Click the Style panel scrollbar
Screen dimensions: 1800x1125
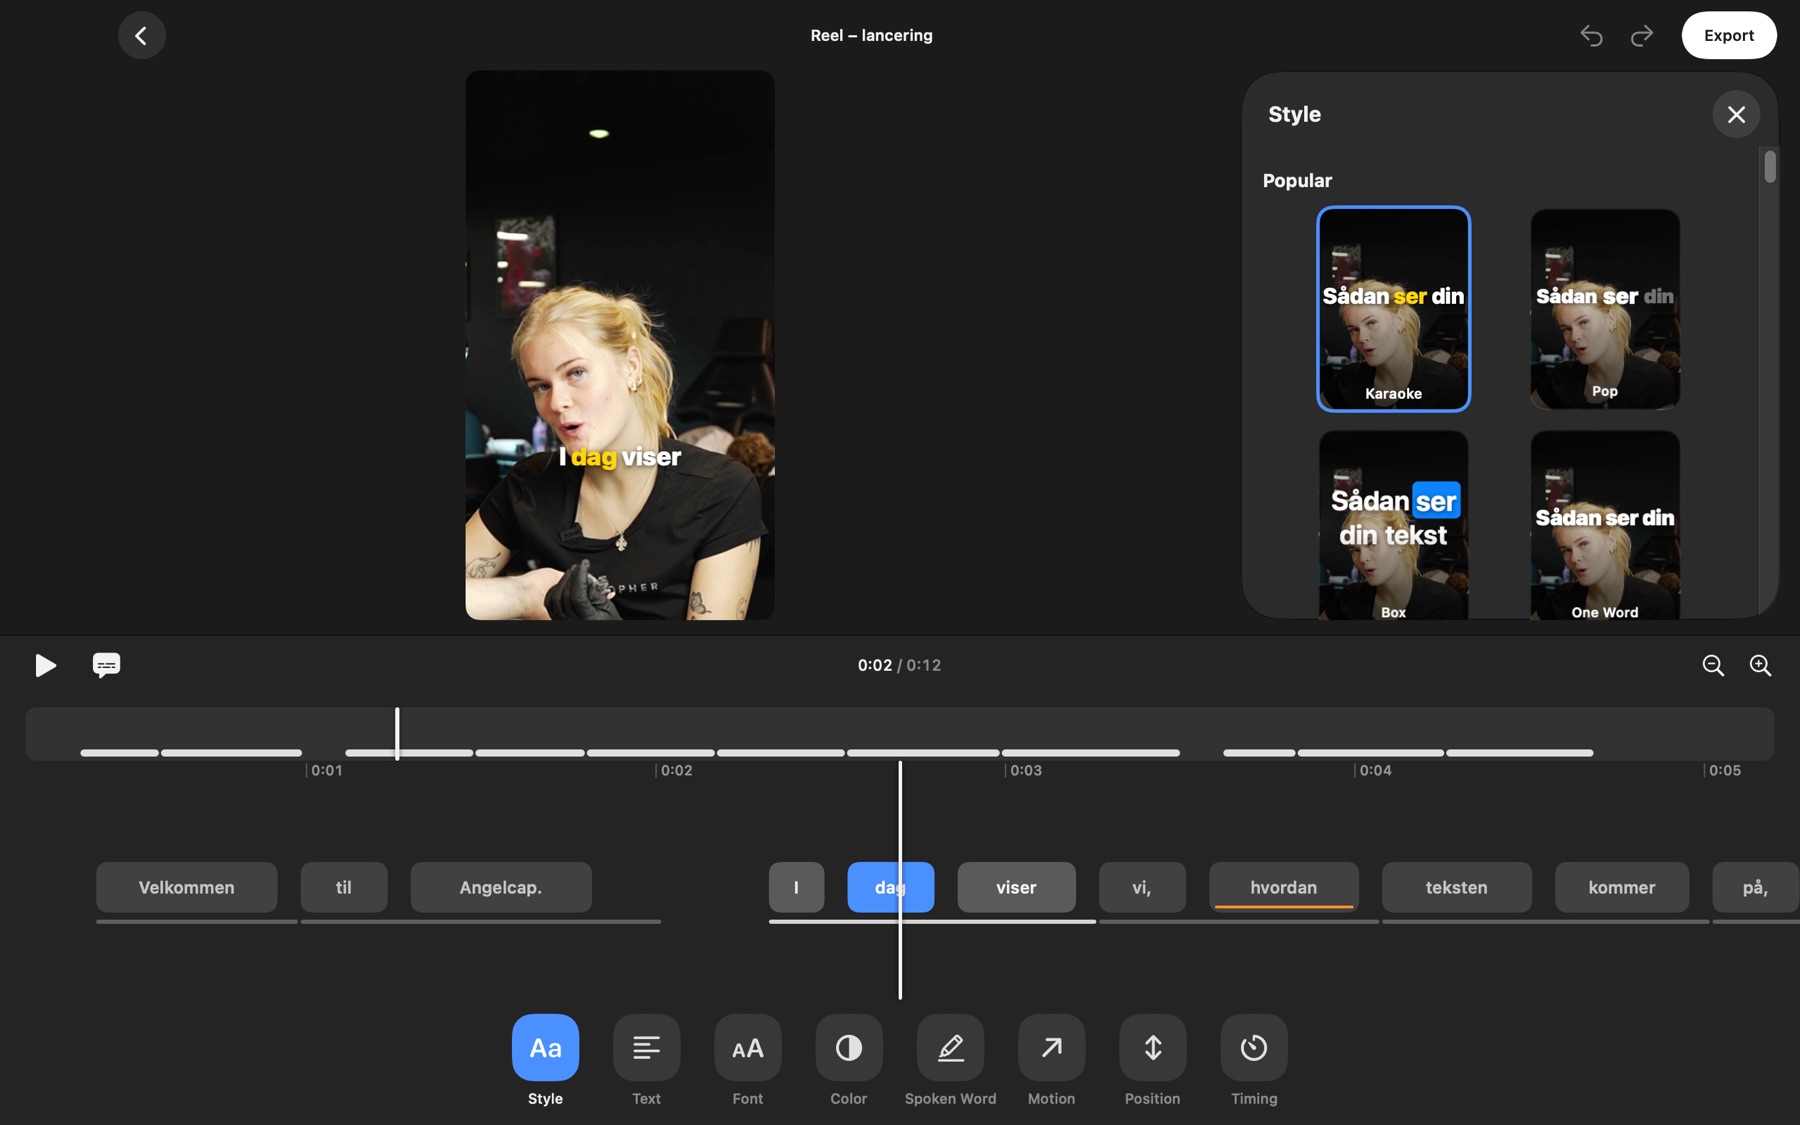[1770, 167]
